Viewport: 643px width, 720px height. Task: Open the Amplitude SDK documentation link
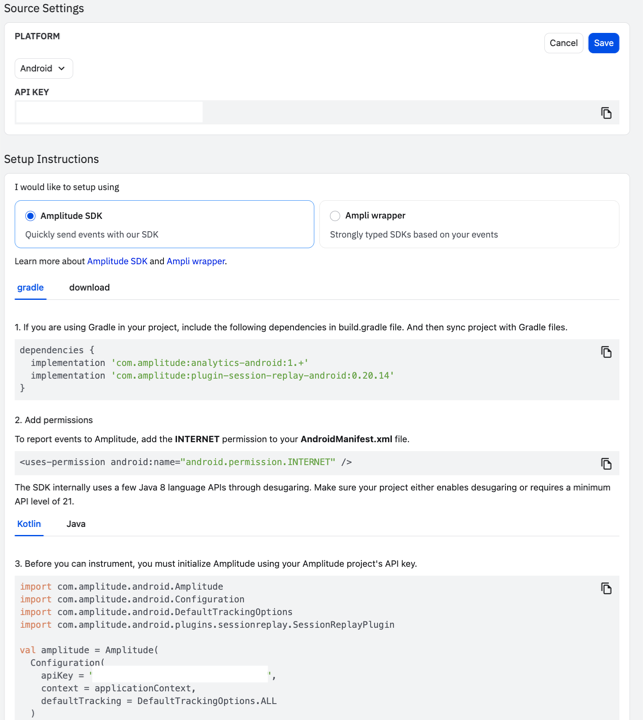click(x=117, y=261)
